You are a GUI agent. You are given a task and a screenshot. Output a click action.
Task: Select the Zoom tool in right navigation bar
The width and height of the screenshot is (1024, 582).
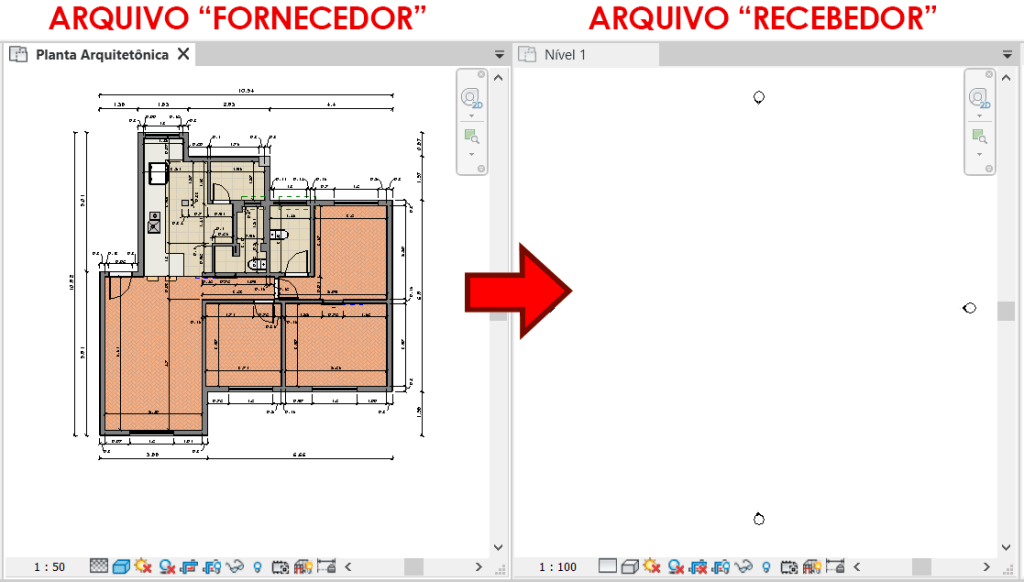click(x=980, y=137)
